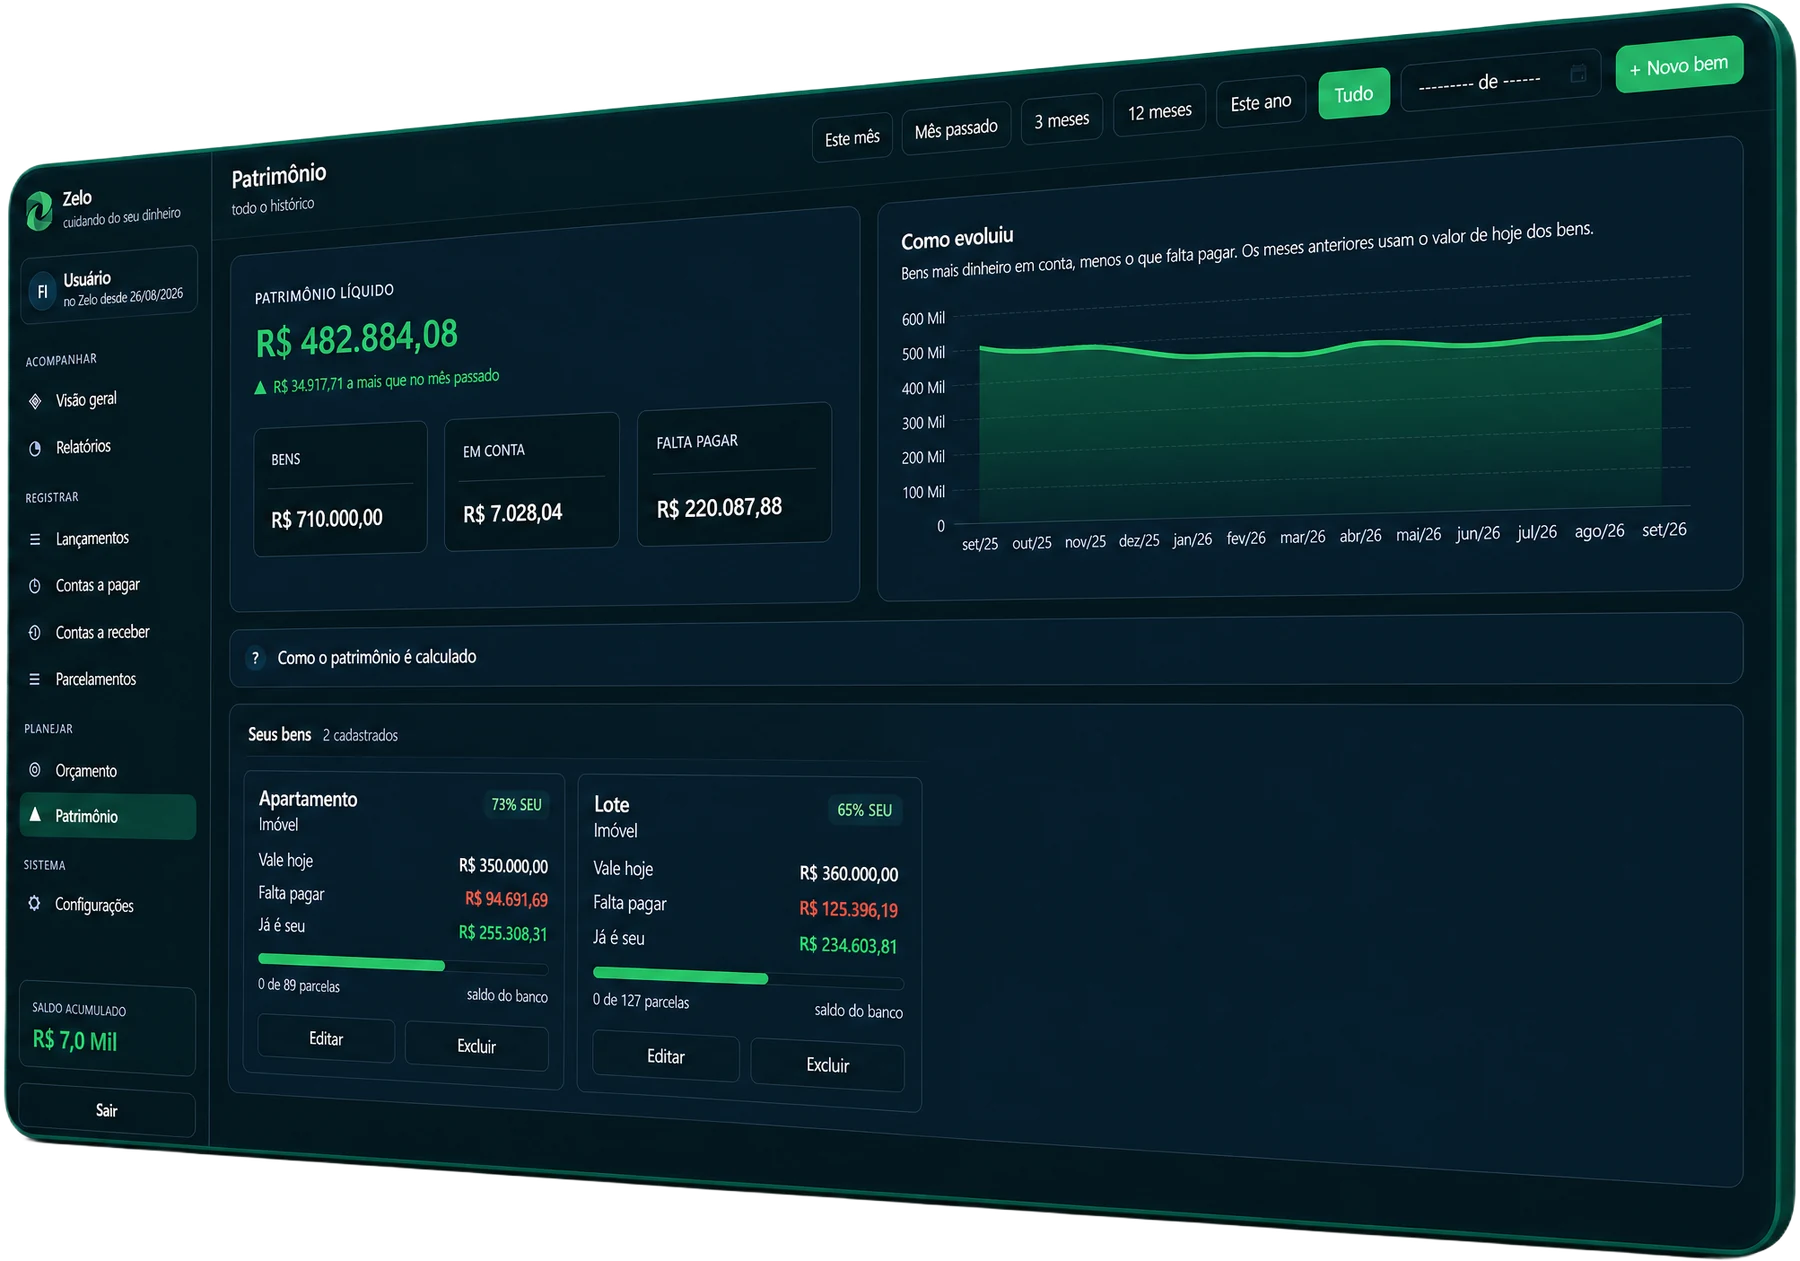Click the Configurações gear icon
Image resolution: width=1800 pixels, height=1261 pixels.
coord(35,904)
